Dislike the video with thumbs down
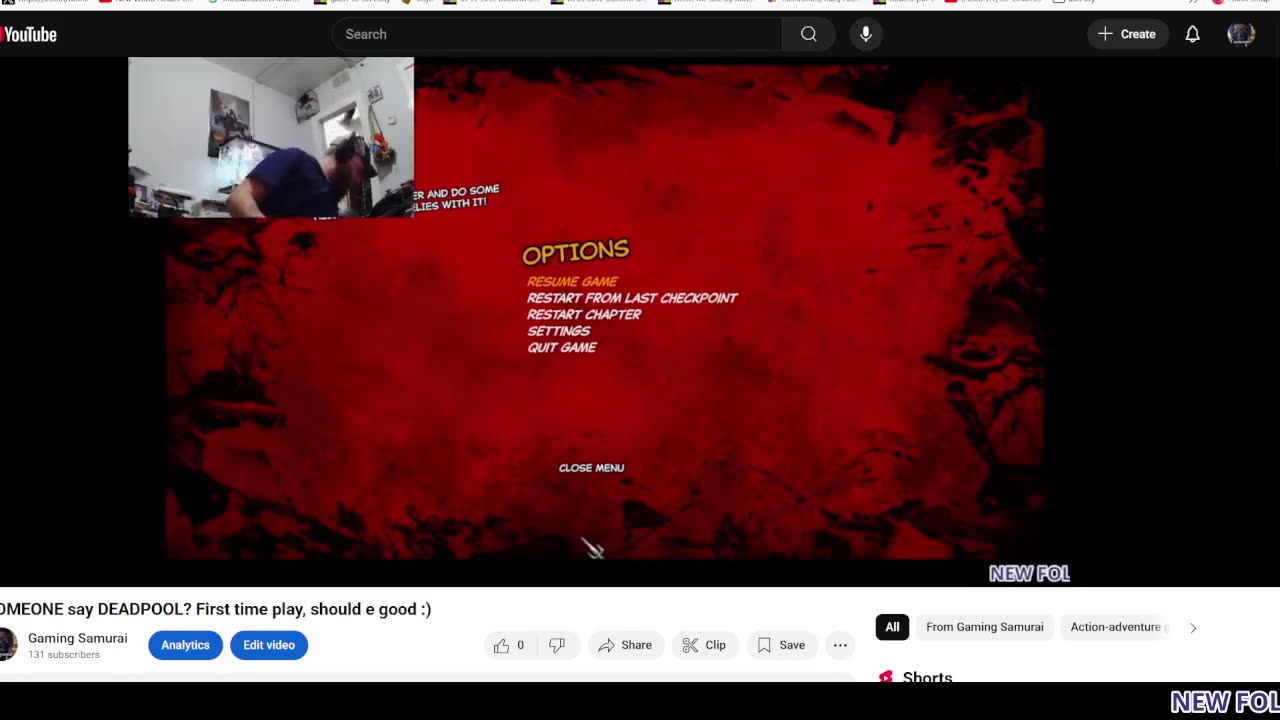 pyautogui.click(x=557, y=645)
